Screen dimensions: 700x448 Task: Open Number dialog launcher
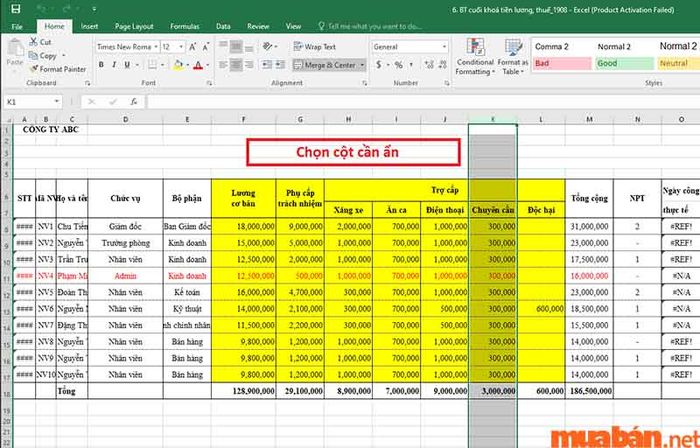tap(446, 83)
